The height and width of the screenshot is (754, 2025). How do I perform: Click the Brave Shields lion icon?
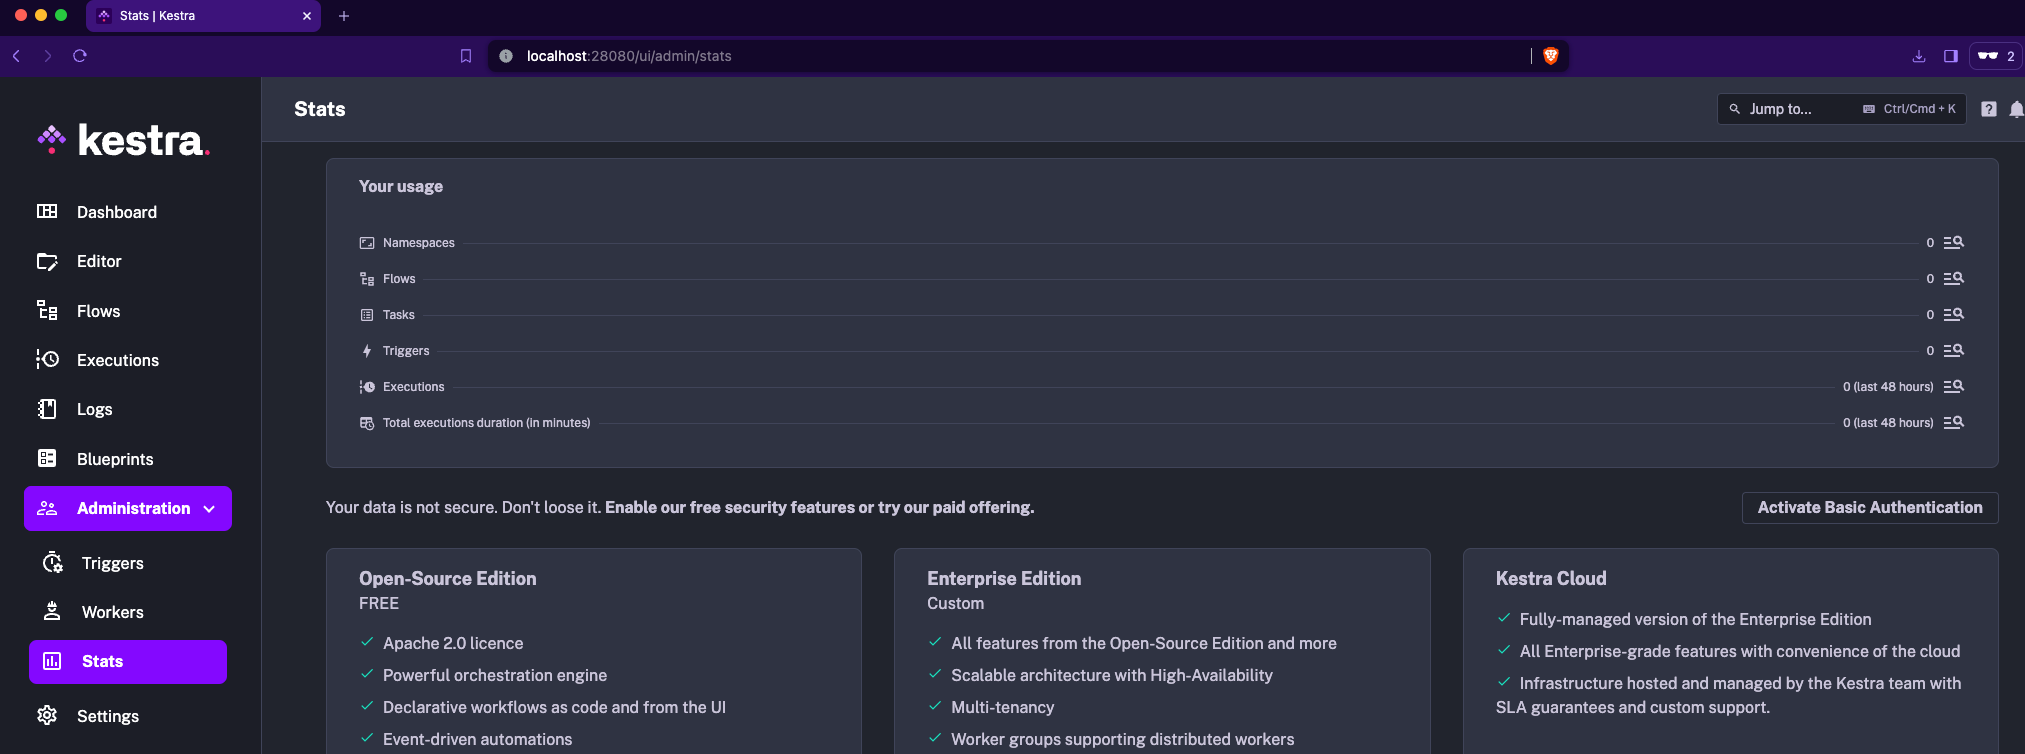[1551, 56]
